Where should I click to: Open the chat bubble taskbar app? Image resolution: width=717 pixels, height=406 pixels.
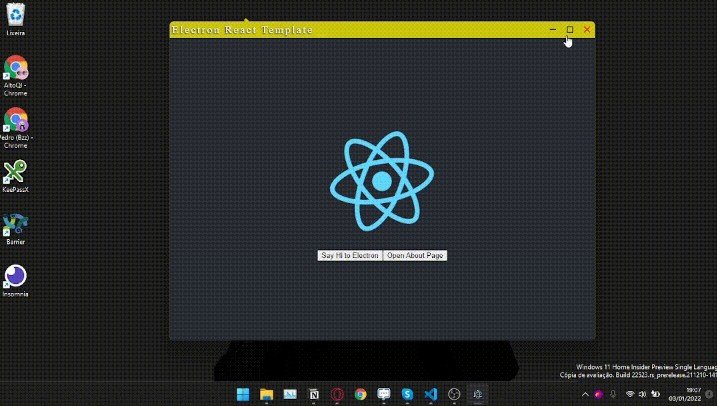384,394
